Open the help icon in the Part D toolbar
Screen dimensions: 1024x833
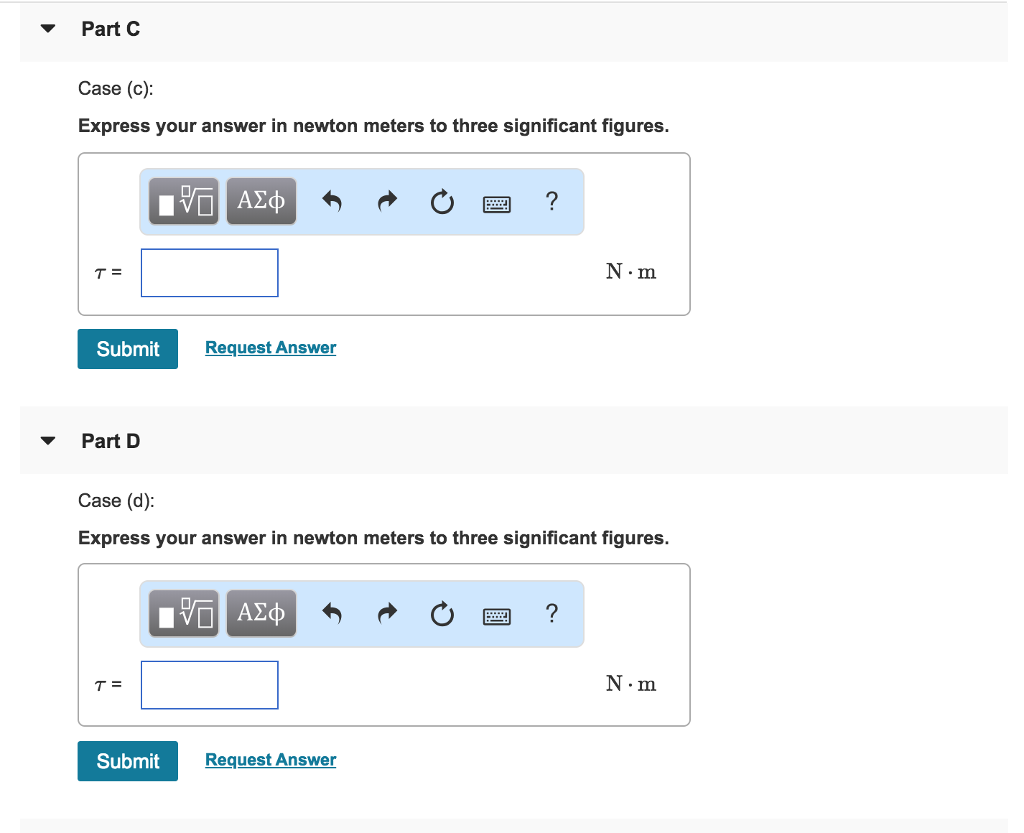[x=552, y=613]
